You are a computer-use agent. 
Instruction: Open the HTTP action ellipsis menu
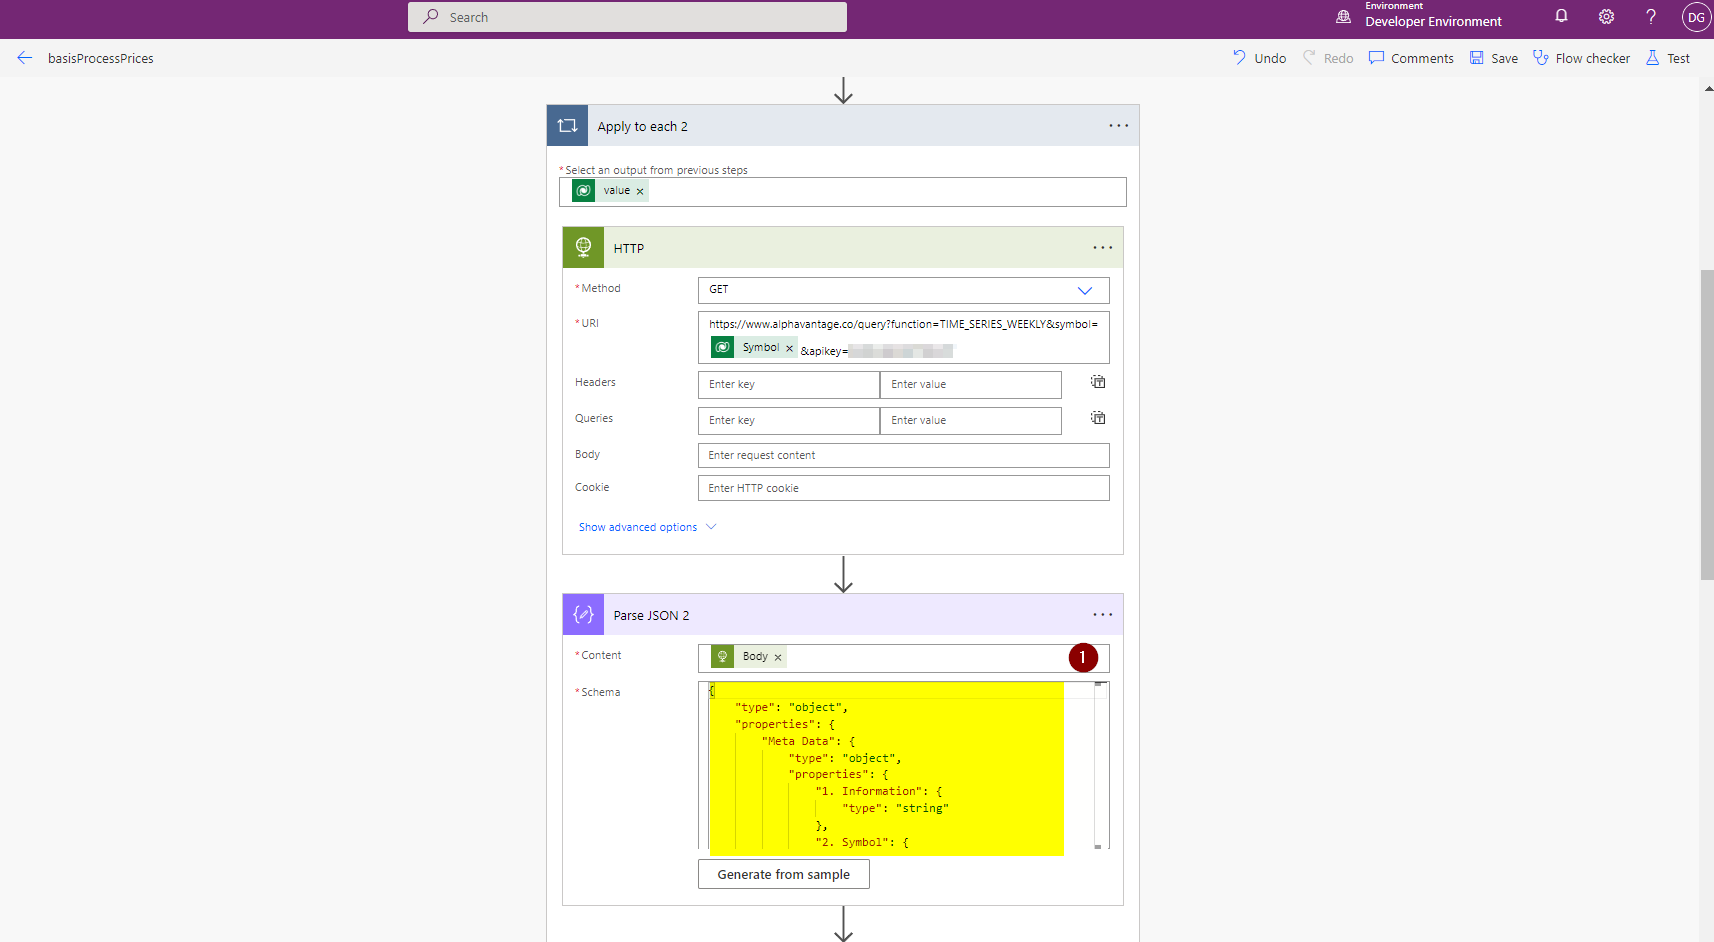(x=1102, y=248)
